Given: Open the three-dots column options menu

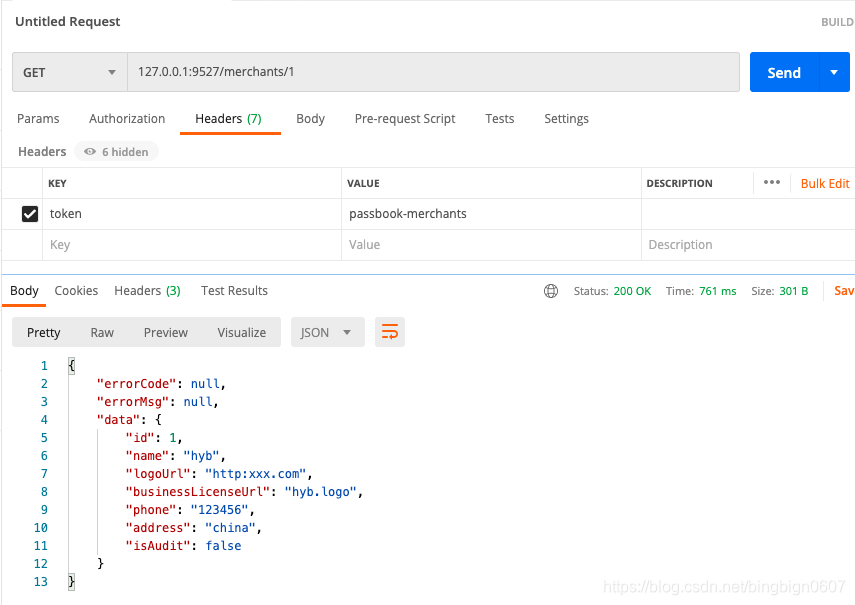Looking at the screenshot, I should click(772, 183).
